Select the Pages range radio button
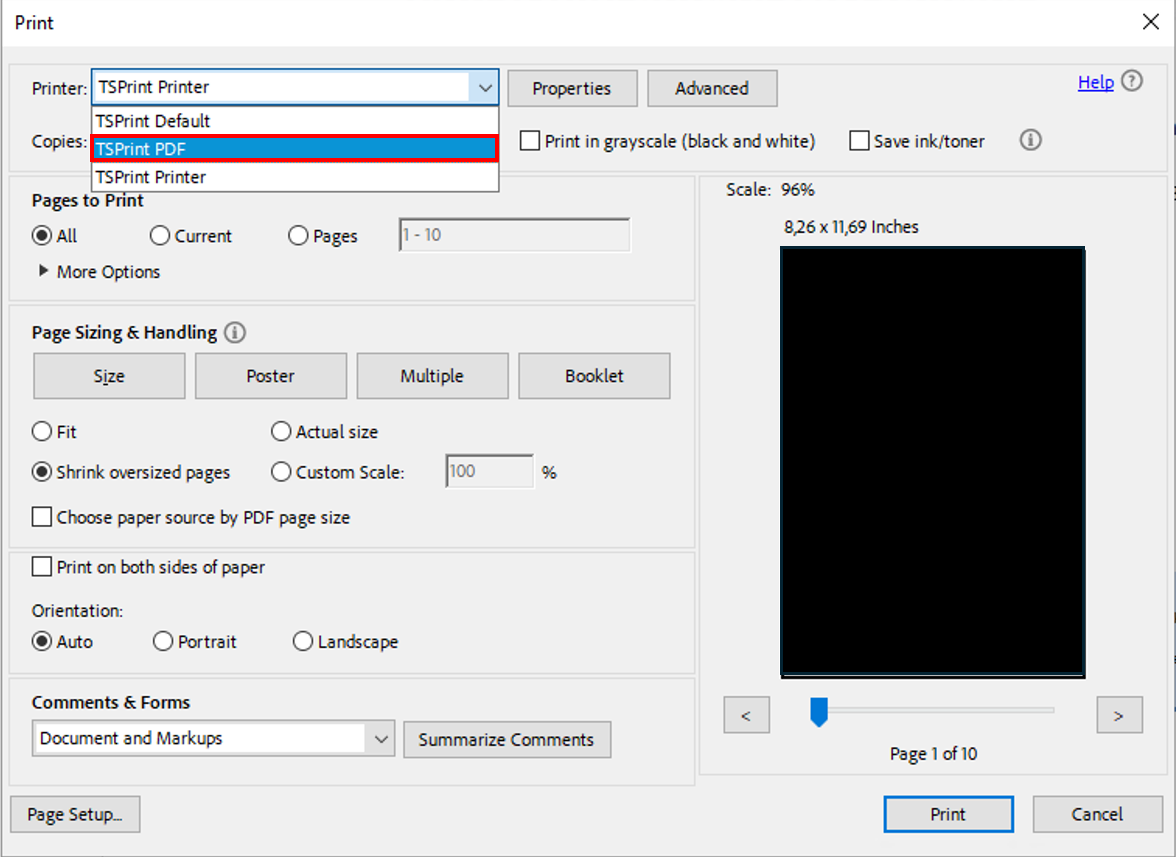Image resolution: width=1176 pixels, height=857 pixels. coord(298,235)
